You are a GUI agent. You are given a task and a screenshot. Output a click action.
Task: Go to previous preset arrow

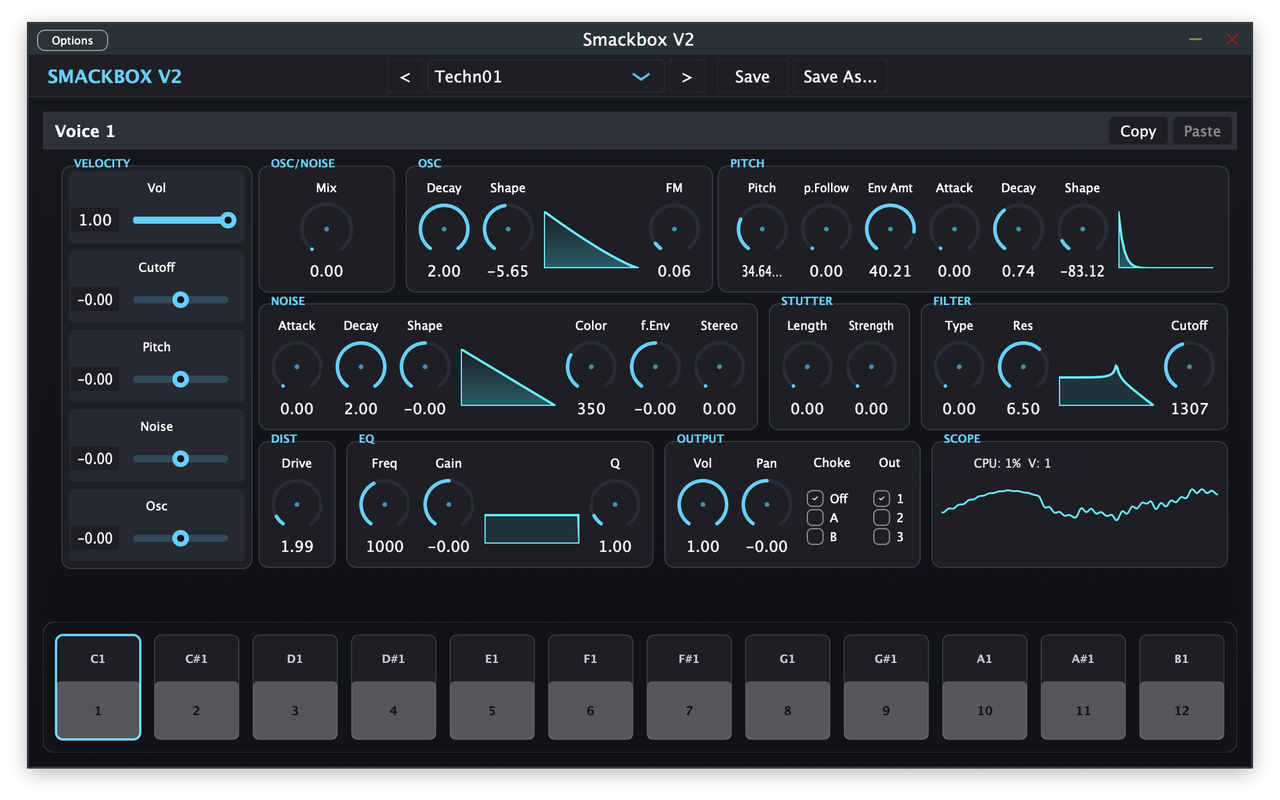404,77
